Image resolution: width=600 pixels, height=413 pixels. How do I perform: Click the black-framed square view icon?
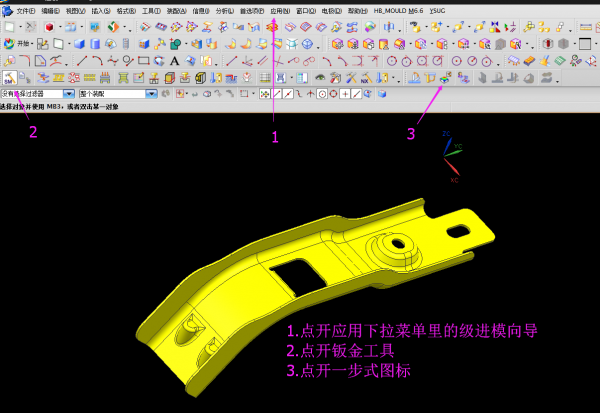click(585, 44)
